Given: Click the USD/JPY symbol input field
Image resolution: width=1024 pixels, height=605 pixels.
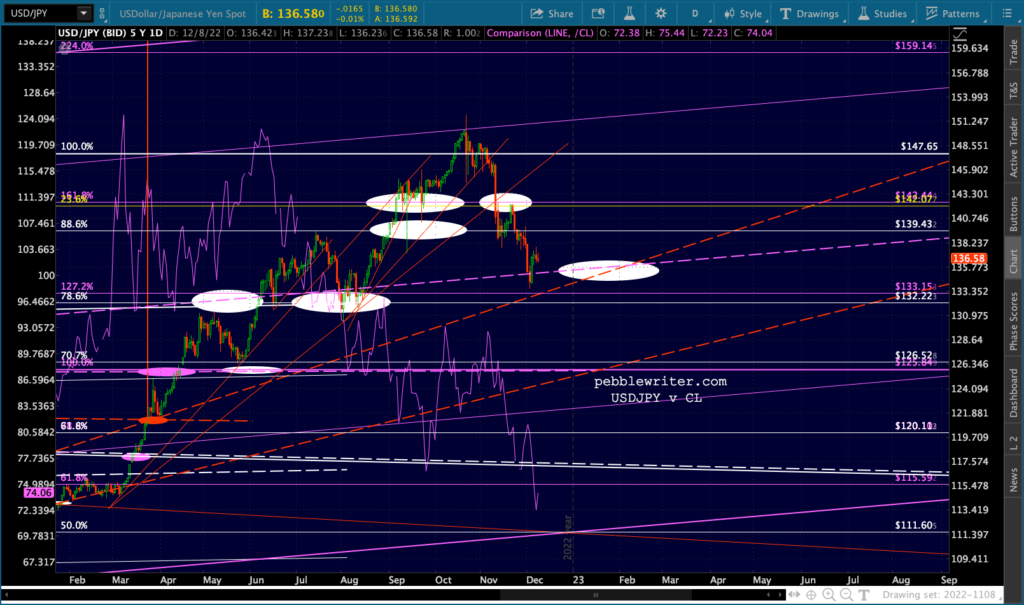Looking at the screenshot, I should (x=39, y=13).
